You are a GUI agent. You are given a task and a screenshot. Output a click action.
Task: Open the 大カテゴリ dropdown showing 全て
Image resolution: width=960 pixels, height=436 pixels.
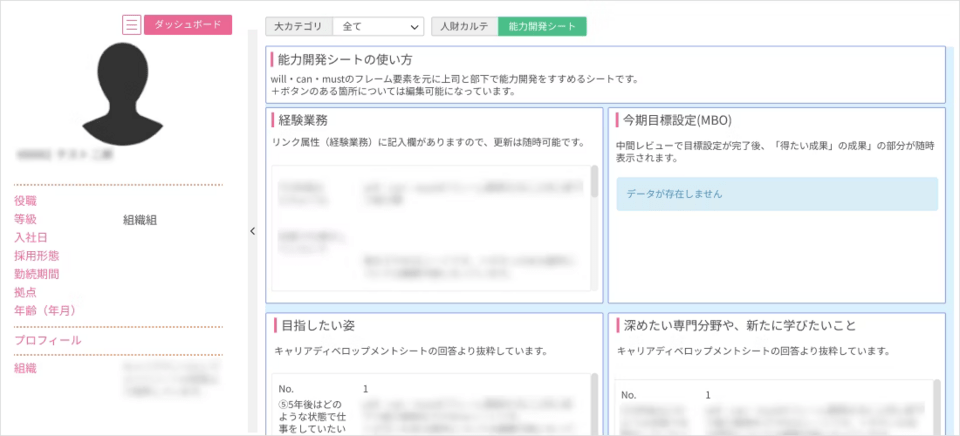[x=377, y=26]
